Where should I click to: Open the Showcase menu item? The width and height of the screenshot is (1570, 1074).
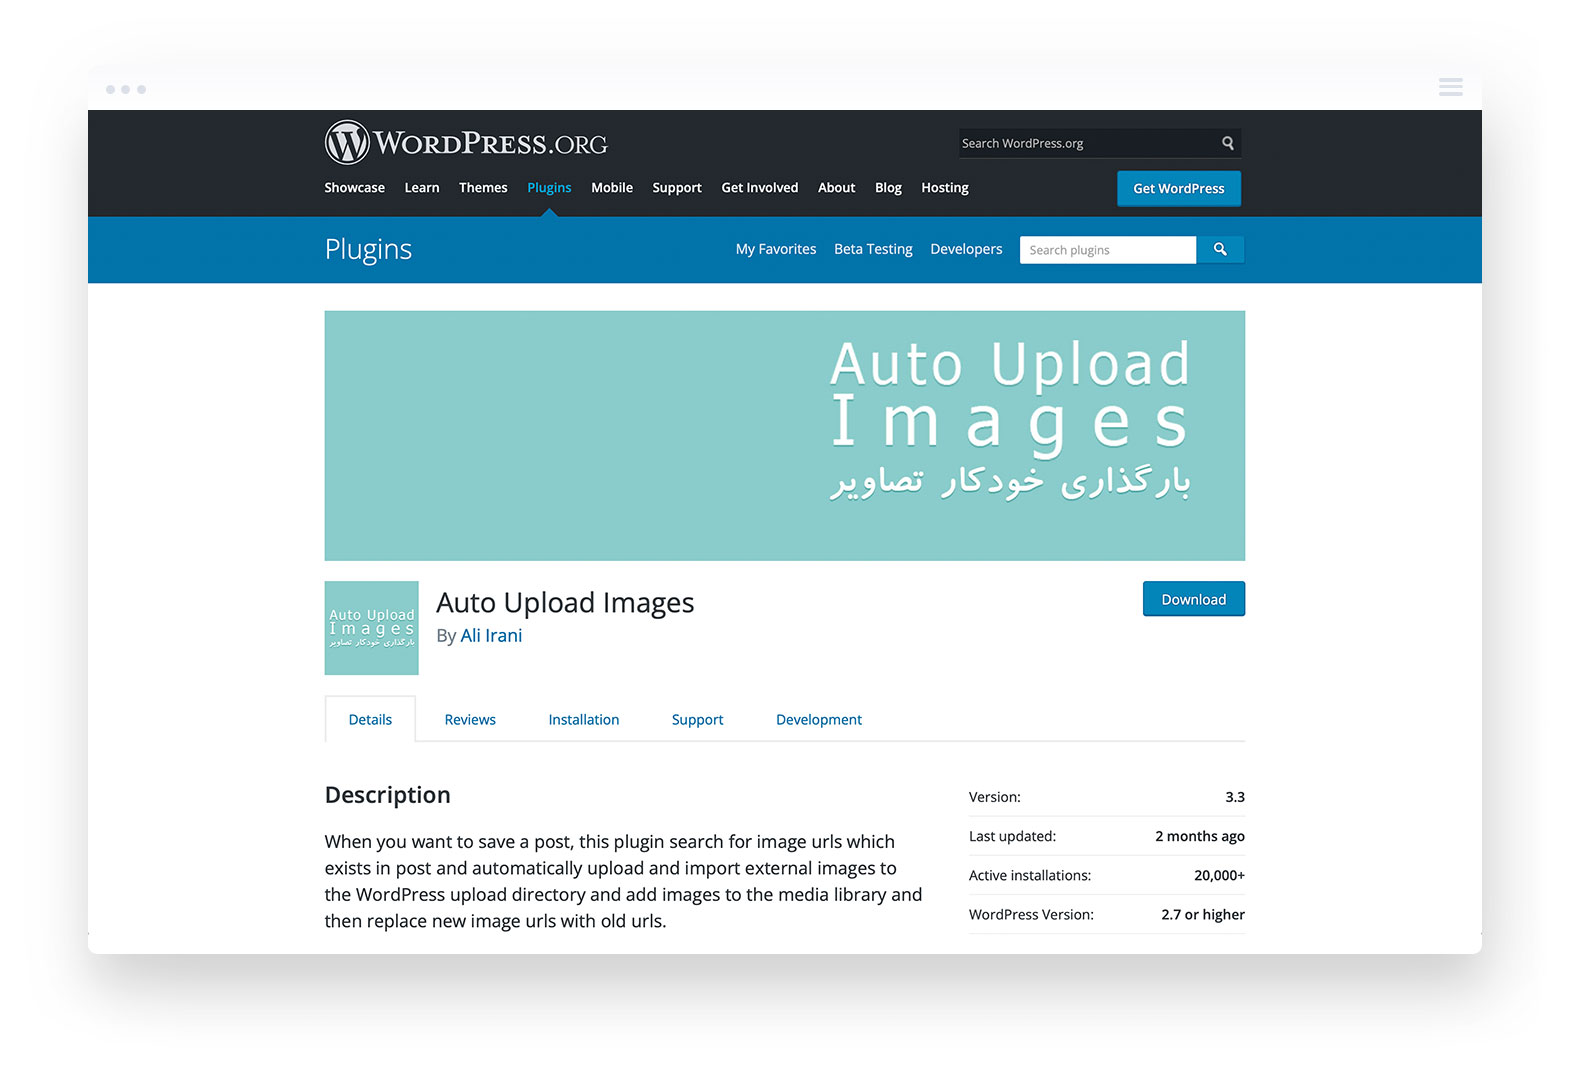coord(354,188)
